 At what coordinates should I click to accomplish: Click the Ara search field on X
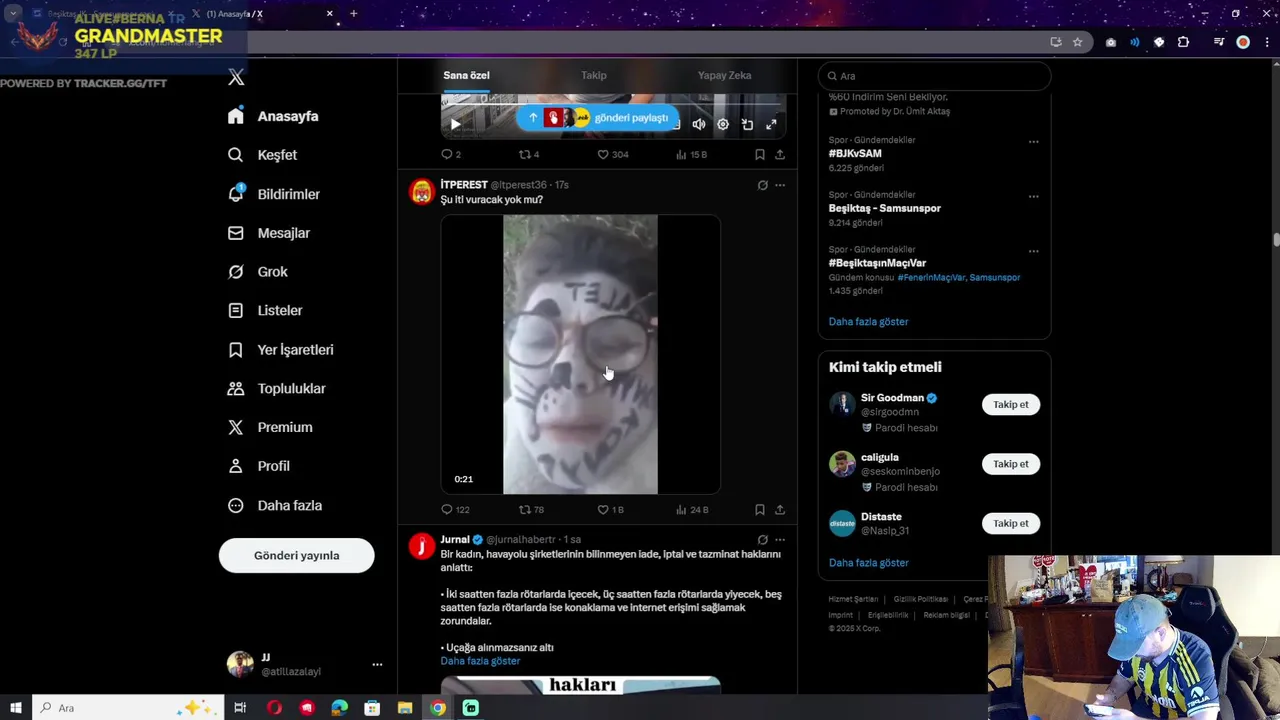pyautogui.click(x=934, y=76)
